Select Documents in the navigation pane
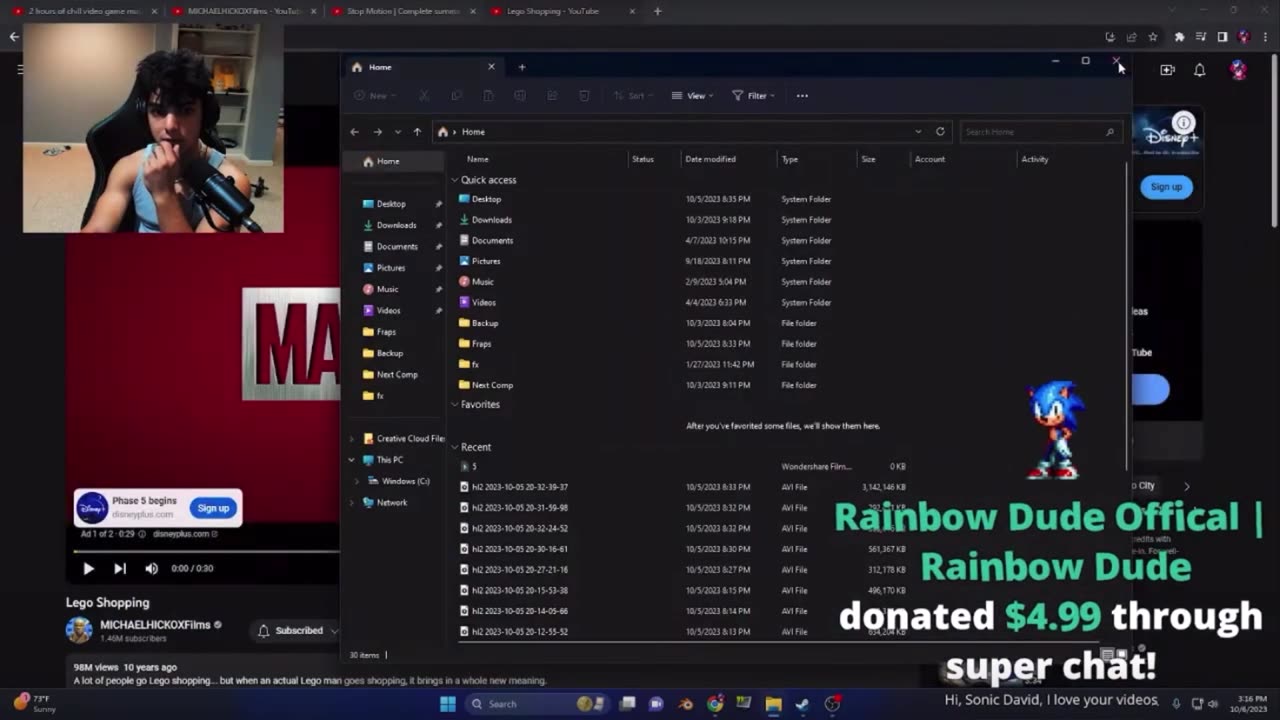This screenshot has height=720, width=1280. pyautogui.click(x=397, y=246)
